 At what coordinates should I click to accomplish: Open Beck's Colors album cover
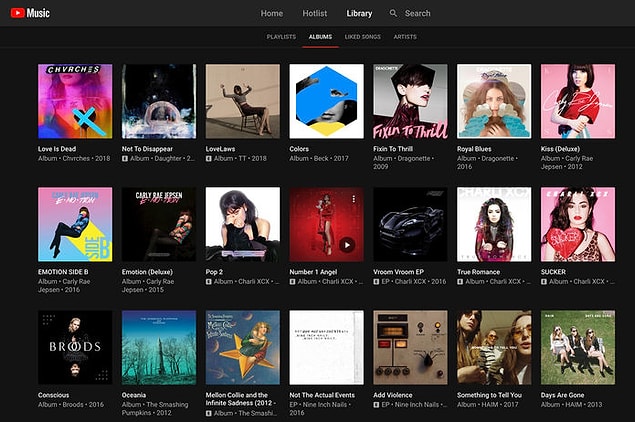[327, 101]
